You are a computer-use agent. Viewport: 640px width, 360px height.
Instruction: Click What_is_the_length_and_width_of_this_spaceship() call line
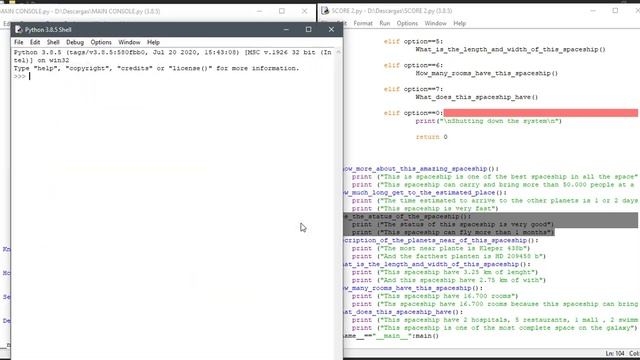pyautogui.click(x=510, y=49)
